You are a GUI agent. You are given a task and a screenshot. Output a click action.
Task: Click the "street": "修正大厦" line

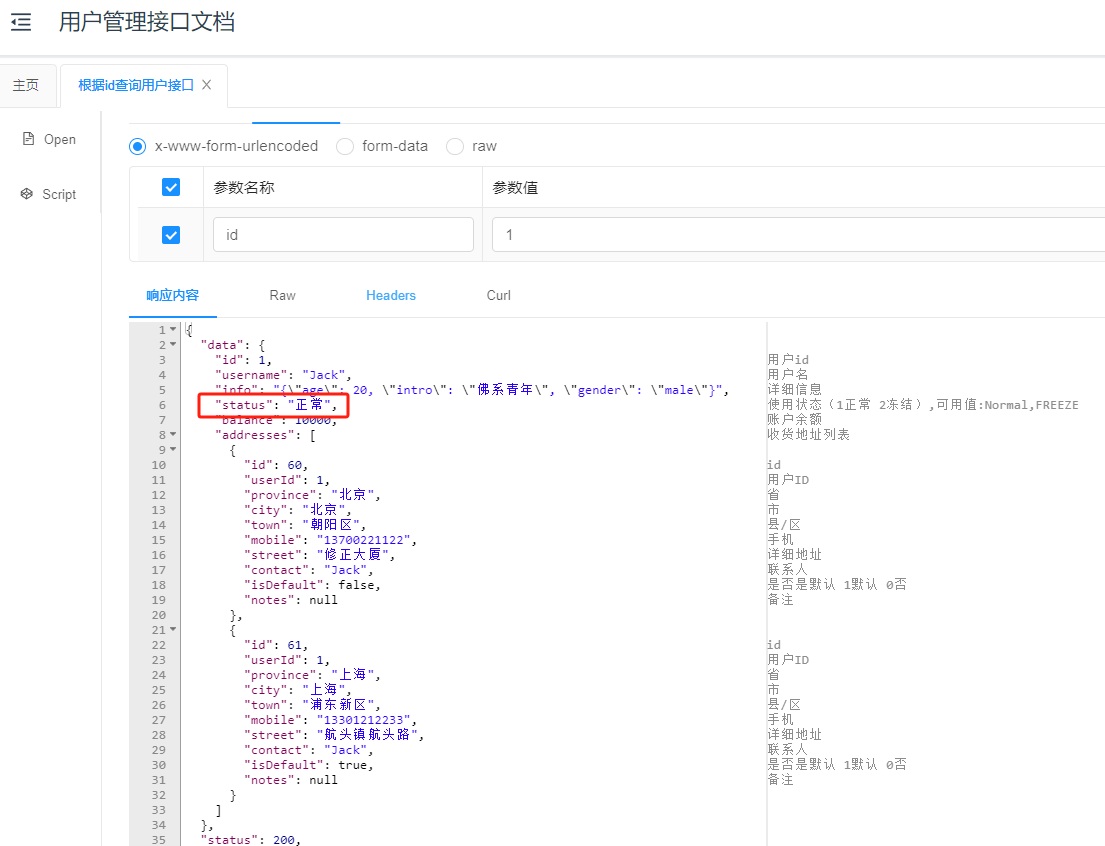[319, 556]
